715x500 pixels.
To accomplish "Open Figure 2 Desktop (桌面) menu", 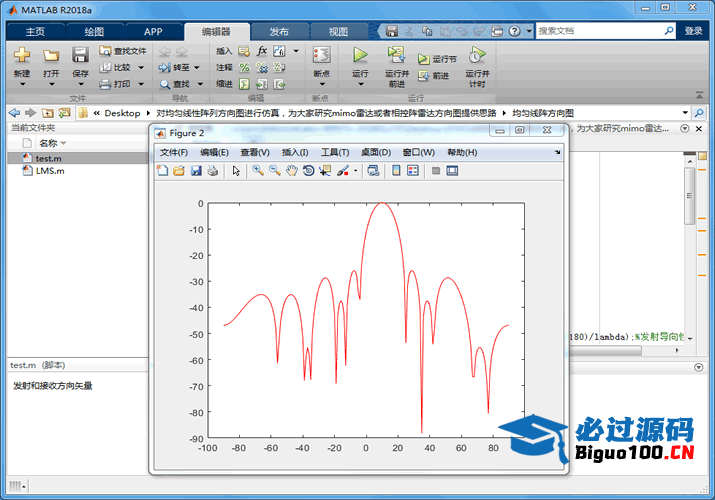I will click(376, 152).
